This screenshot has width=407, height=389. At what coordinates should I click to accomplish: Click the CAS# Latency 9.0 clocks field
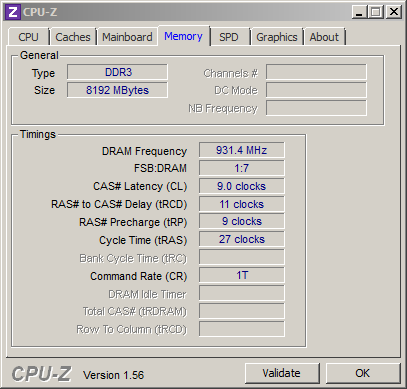(242, 186)
